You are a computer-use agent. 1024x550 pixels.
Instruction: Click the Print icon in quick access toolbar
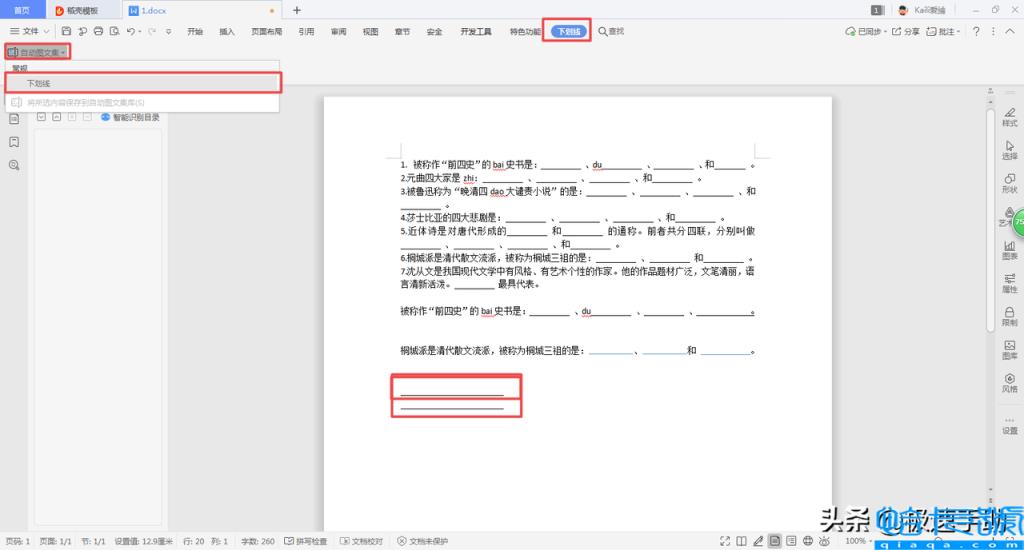click(x=98, y=31)
